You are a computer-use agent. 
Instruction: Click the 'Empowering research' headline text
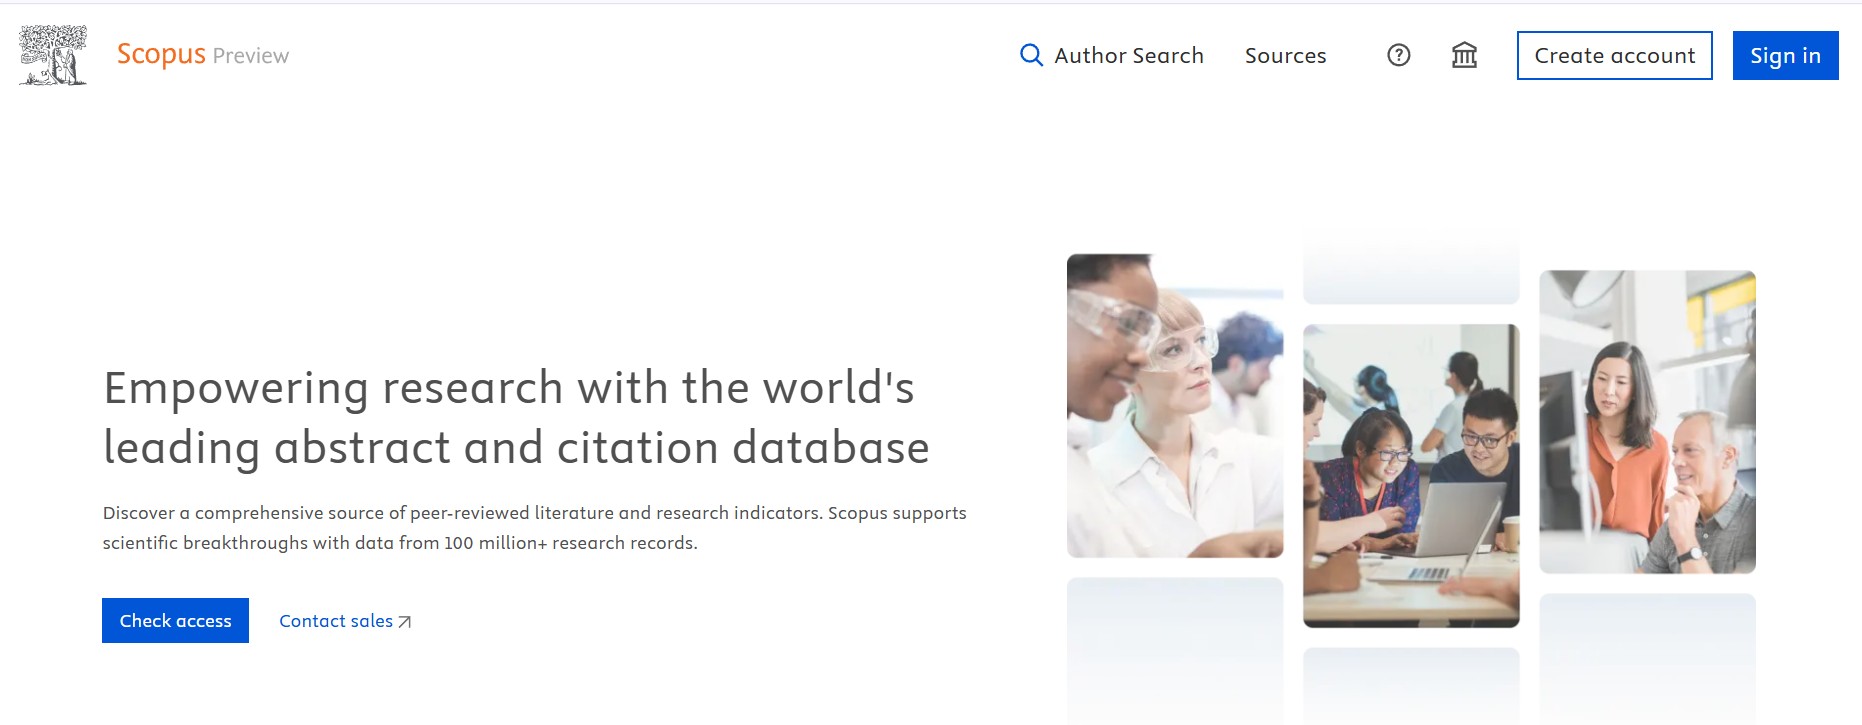pos(516,417)
